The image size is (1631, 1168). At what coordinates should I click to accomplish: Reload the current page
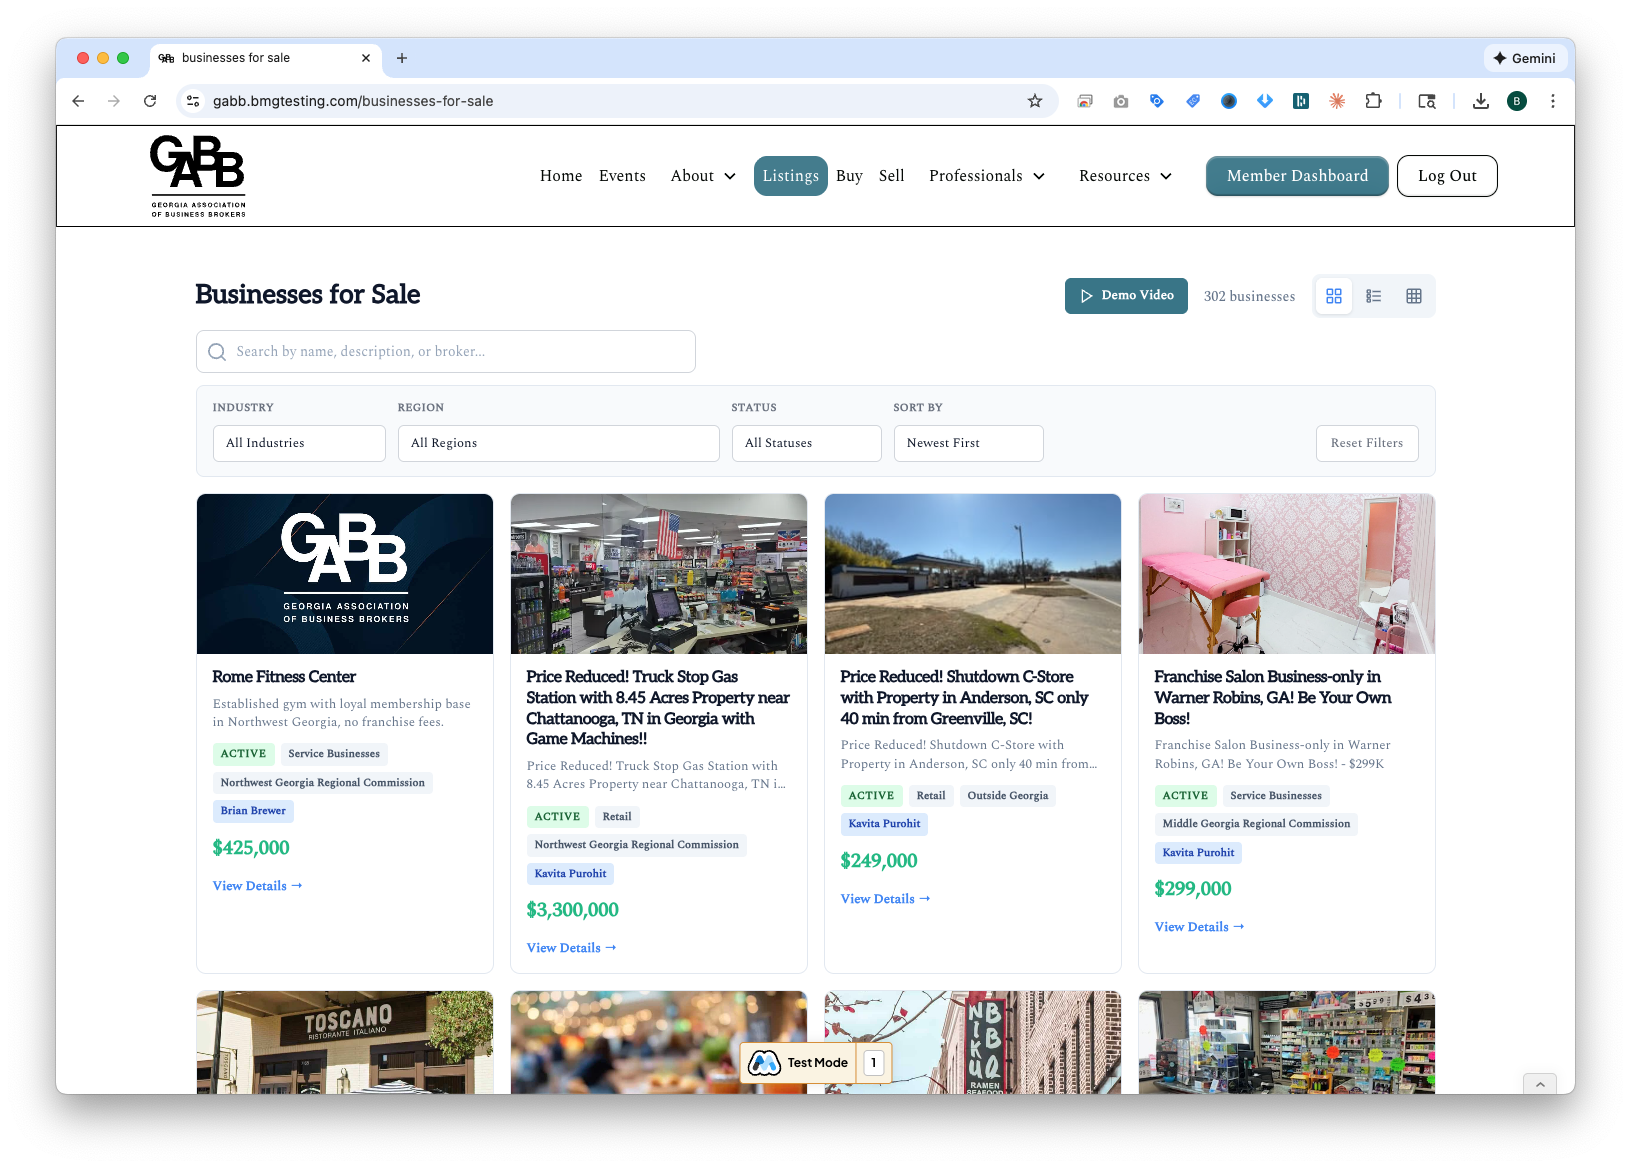tap(150, 101)
